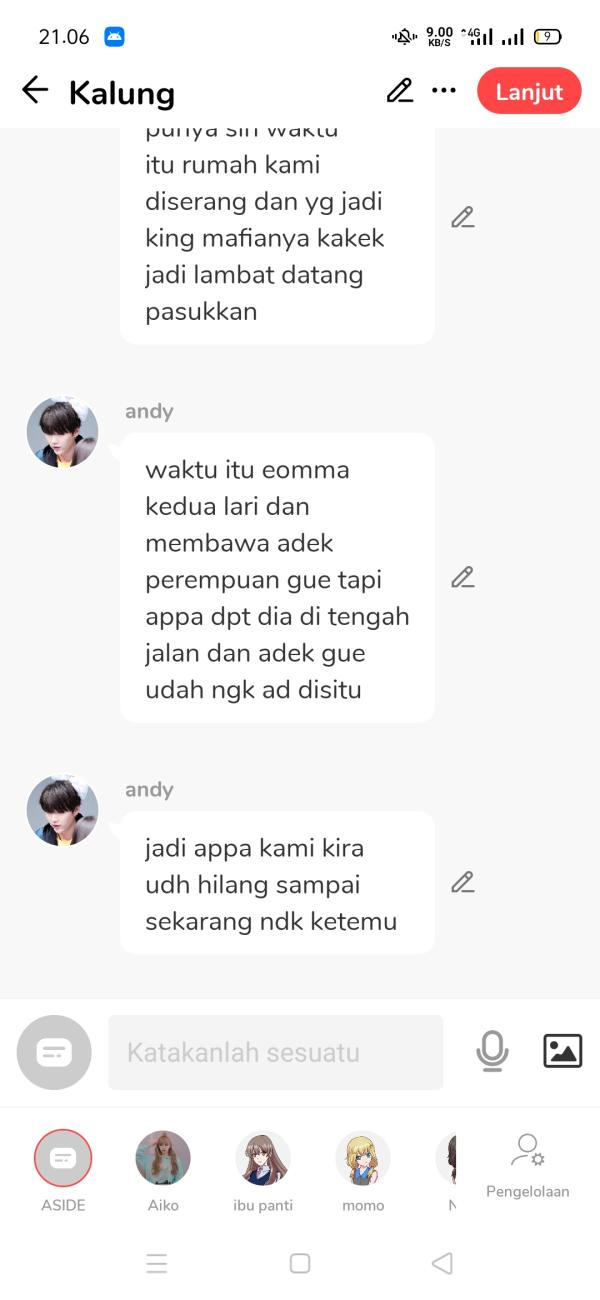The width and height of the screenshot is (600, 1300).
Task: Tap the microphone voice input icon
Action: tap(492, 1051)
